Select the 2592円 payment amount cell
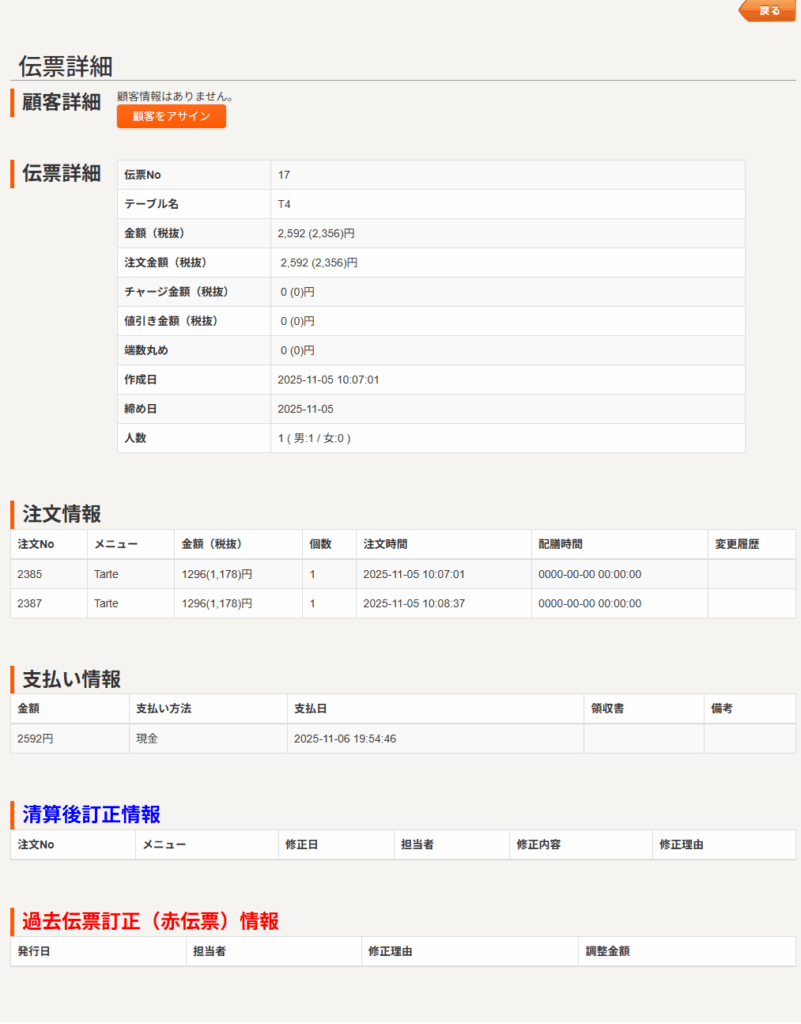Image resolution: width=801 pixels, height=1024 pixels. coord(35,739)
